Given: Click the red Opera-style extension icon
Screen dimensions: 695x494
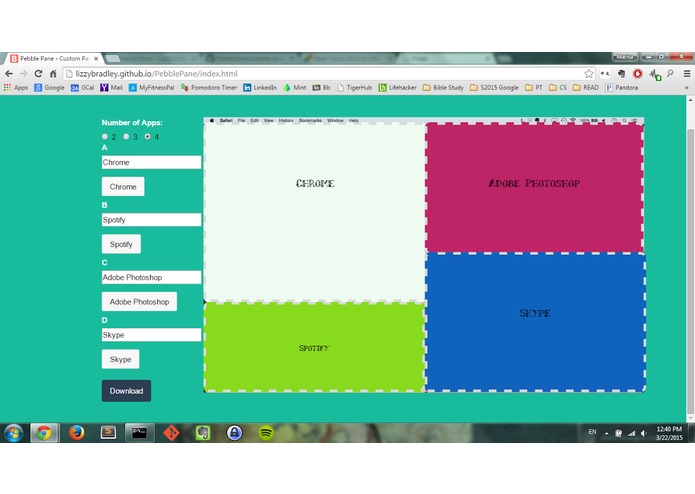Looking at the screenshot, I should (x=637, y=74).
